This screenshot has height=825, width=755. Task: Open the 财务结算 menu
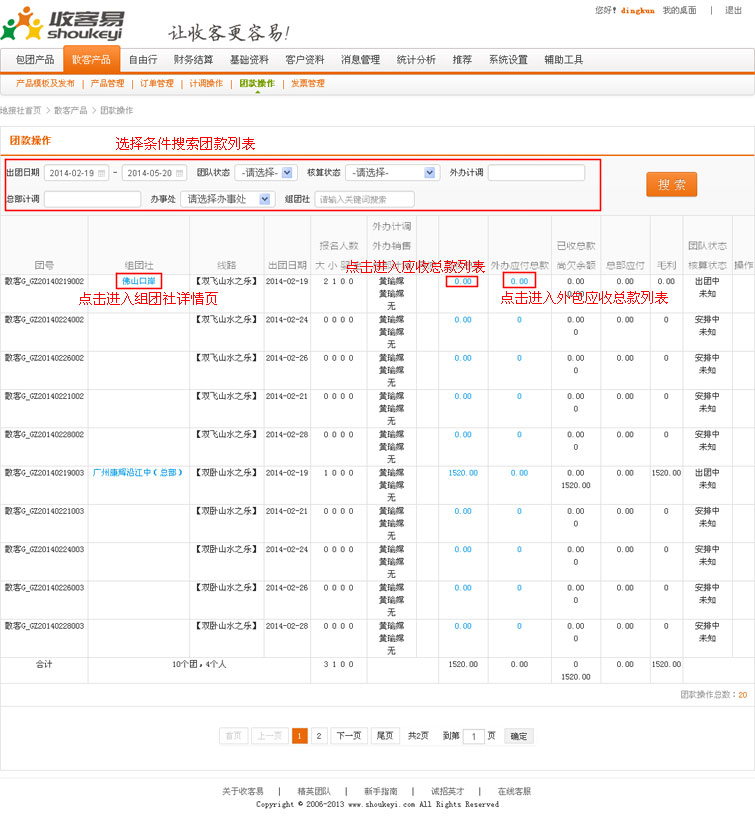coord(193,60)
